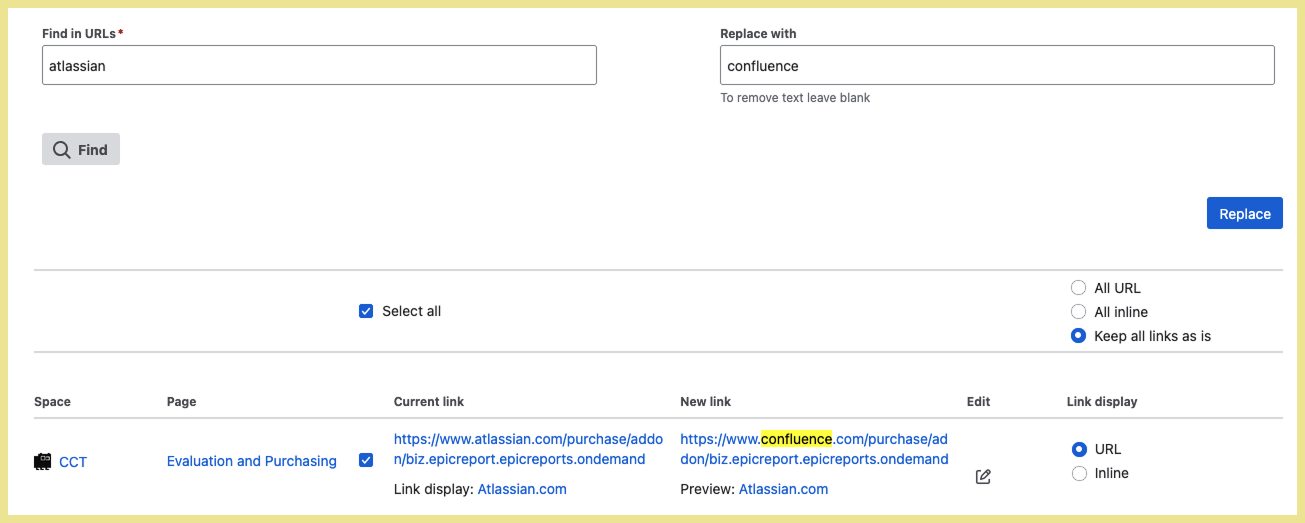Click the Find button
The image size is (1305, 523).
pyautogui.click(x=81, y=149)
